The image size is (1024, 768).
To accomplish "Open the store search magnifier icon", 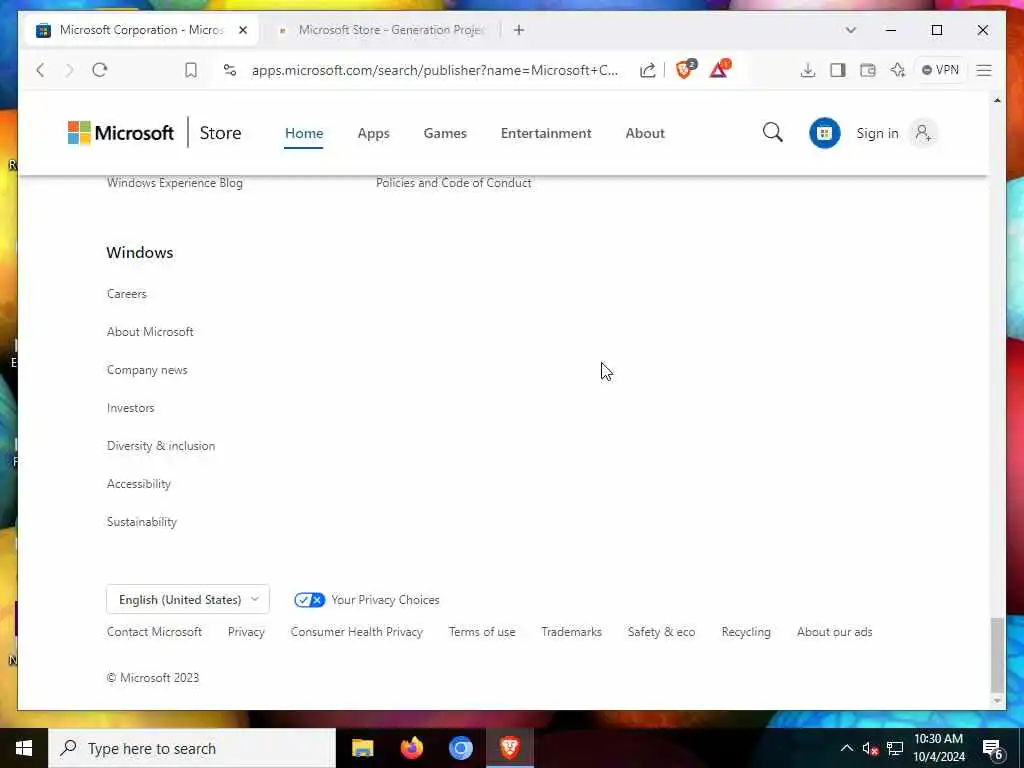I will coord(773,133).
